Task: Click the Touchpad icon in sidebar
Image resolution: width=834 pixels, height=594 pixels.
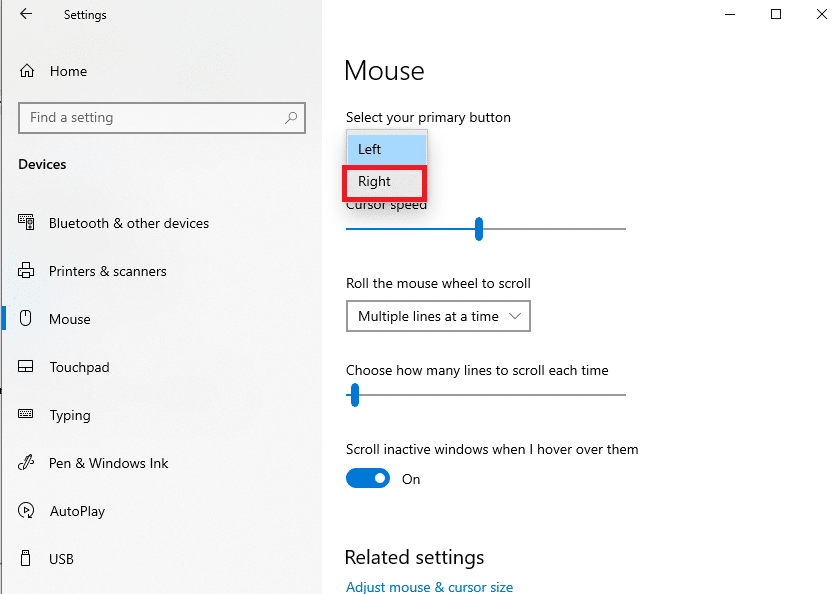Action: 27,367
